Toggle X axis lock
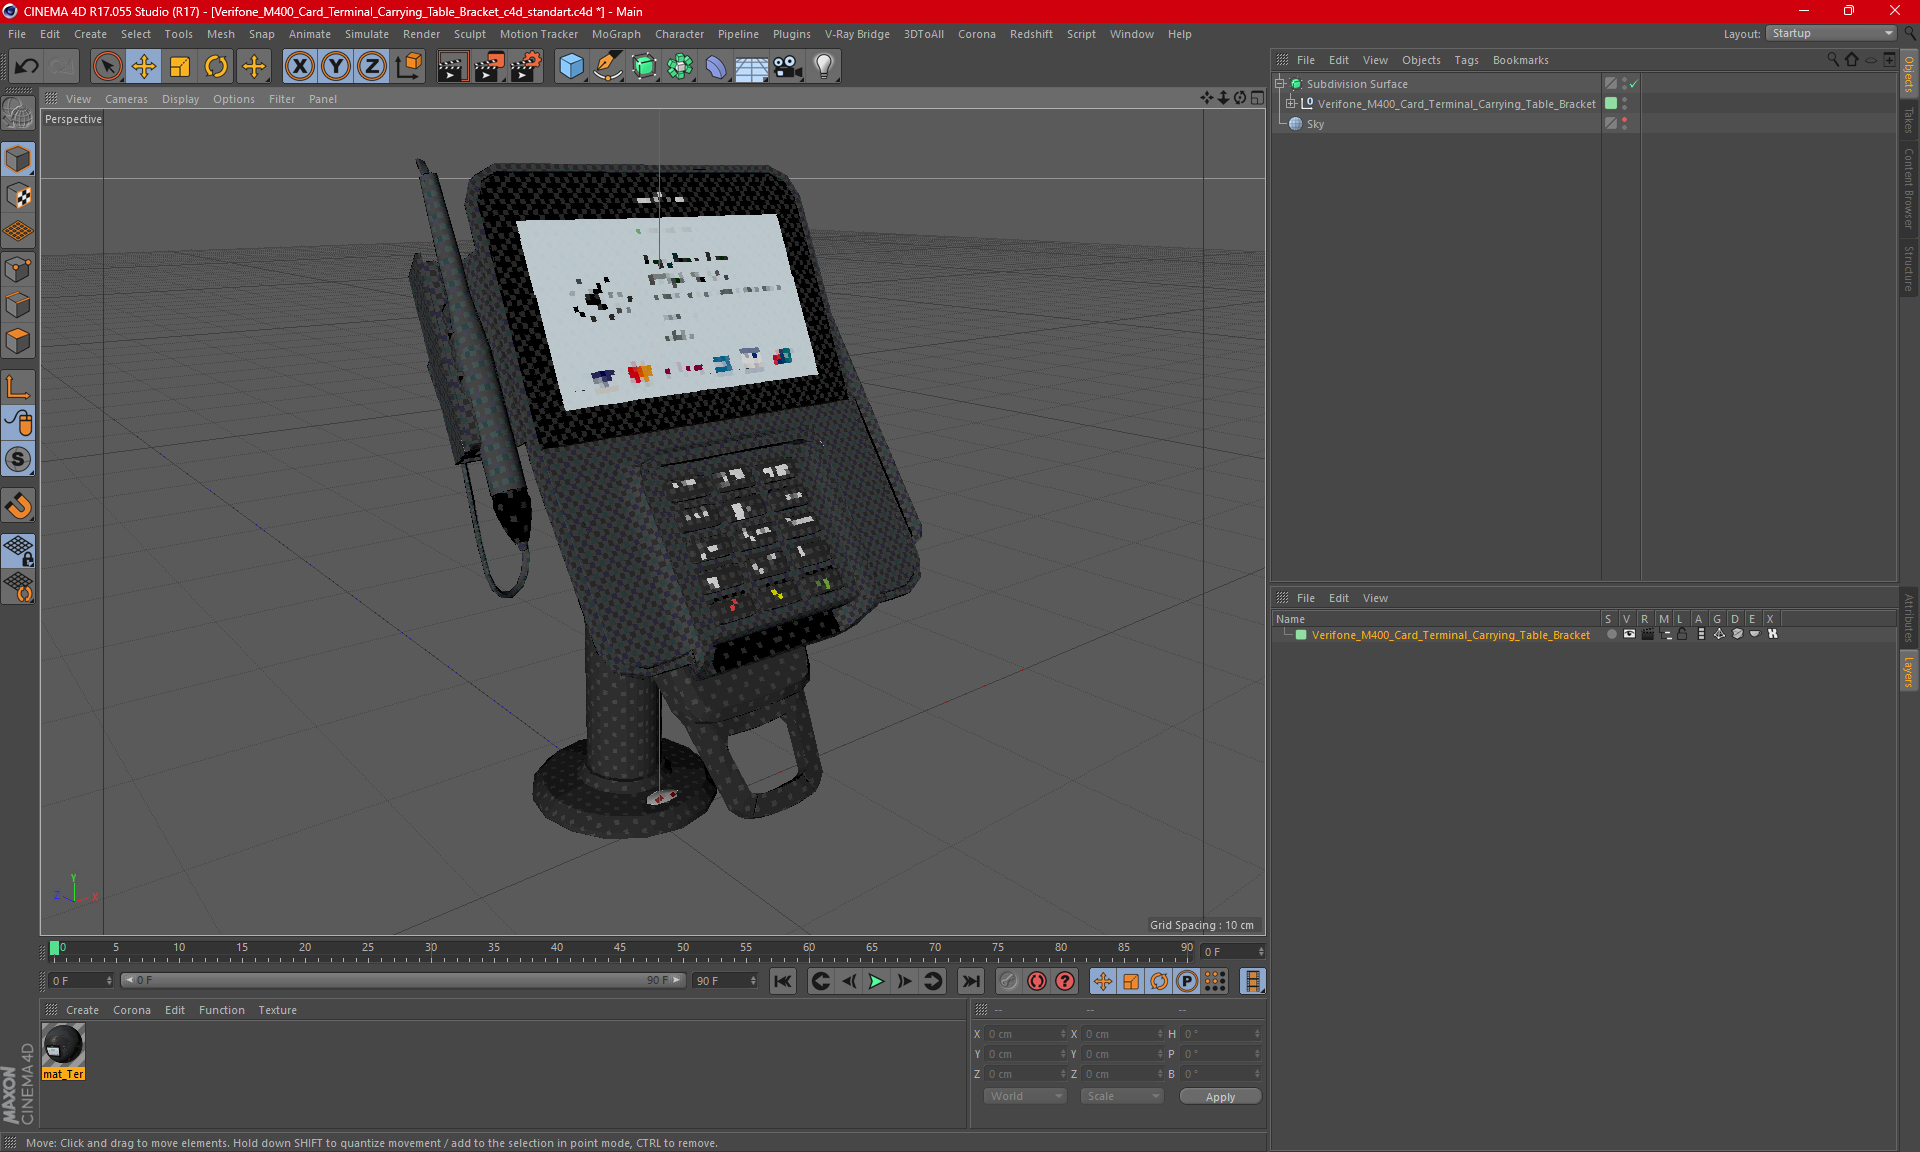The image size is (1920, 1152). [299, 67]
